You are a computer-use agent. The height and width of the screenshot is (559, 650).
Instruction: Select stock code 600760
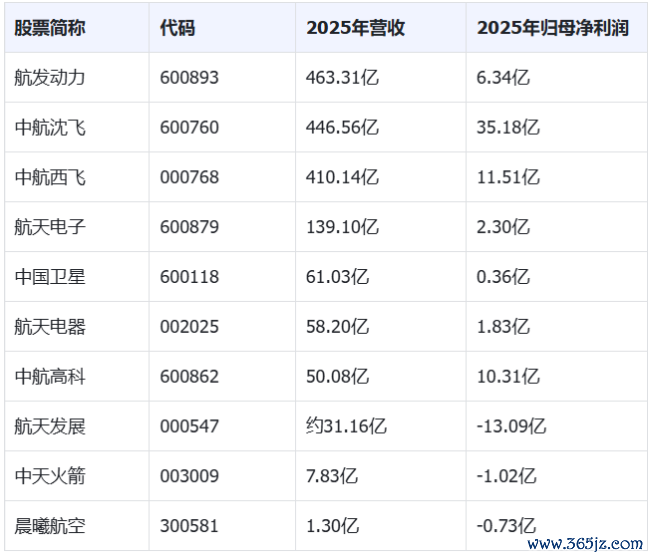pos(189,127)
